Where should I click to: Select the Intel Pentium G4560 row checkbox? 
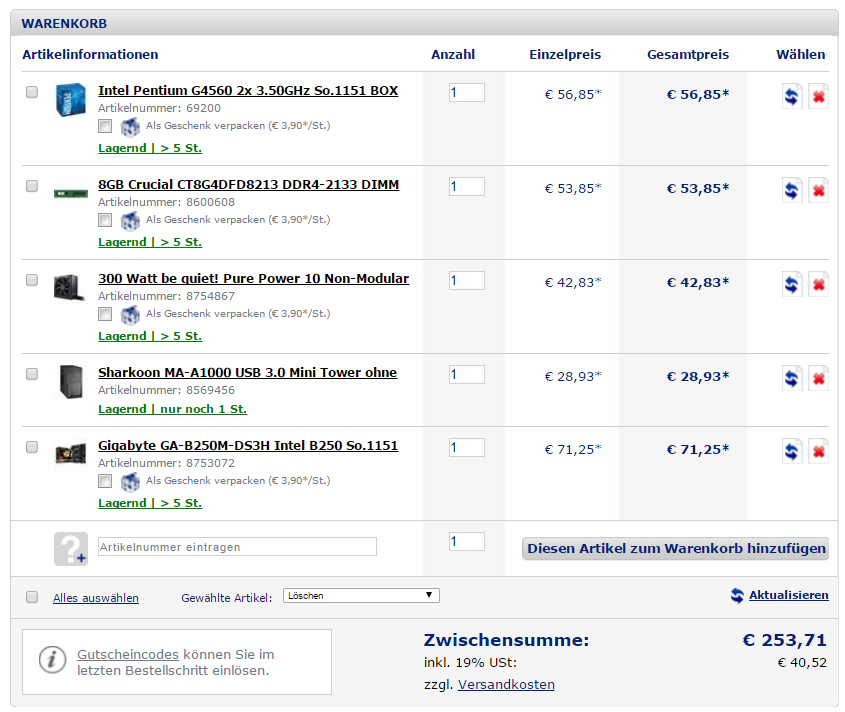tap(32, 92)
